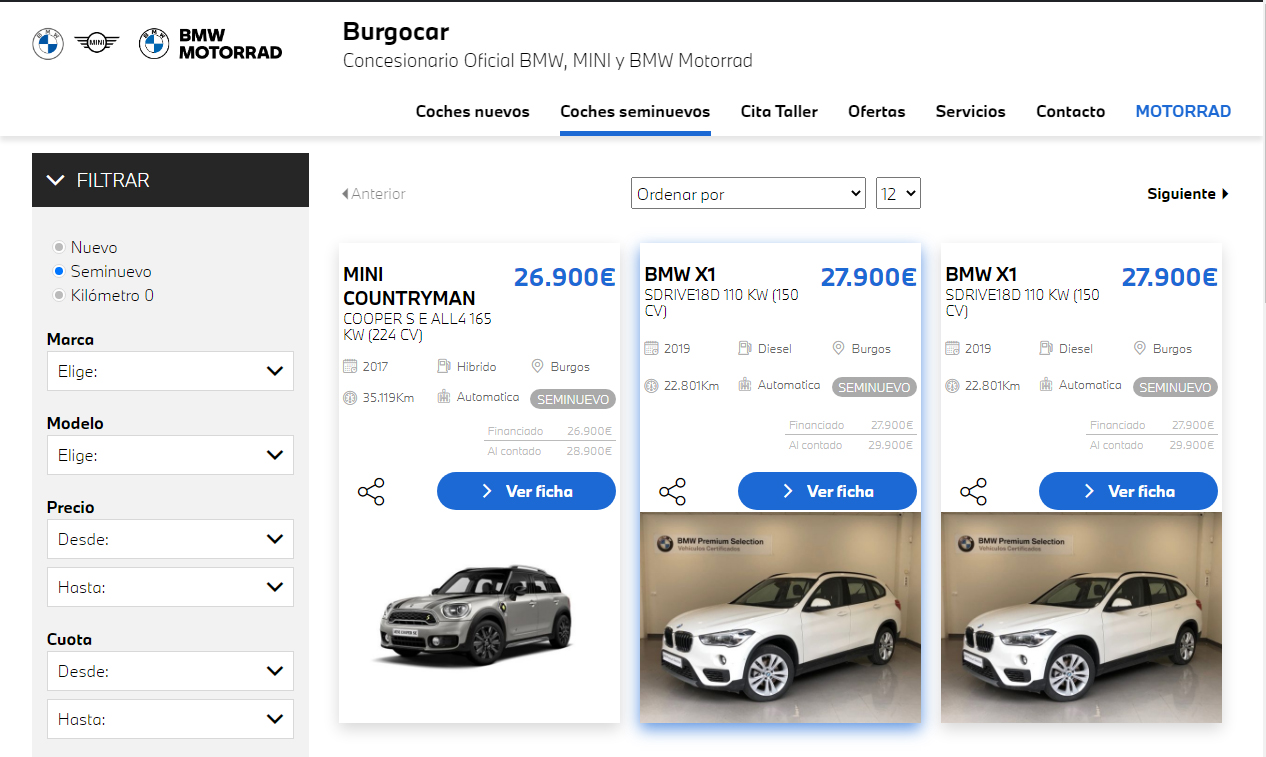The width and height of the screenshot is (1266, 757).
Task: Click the Híbrido fuel type text
Action: click(x=477, y=367)
